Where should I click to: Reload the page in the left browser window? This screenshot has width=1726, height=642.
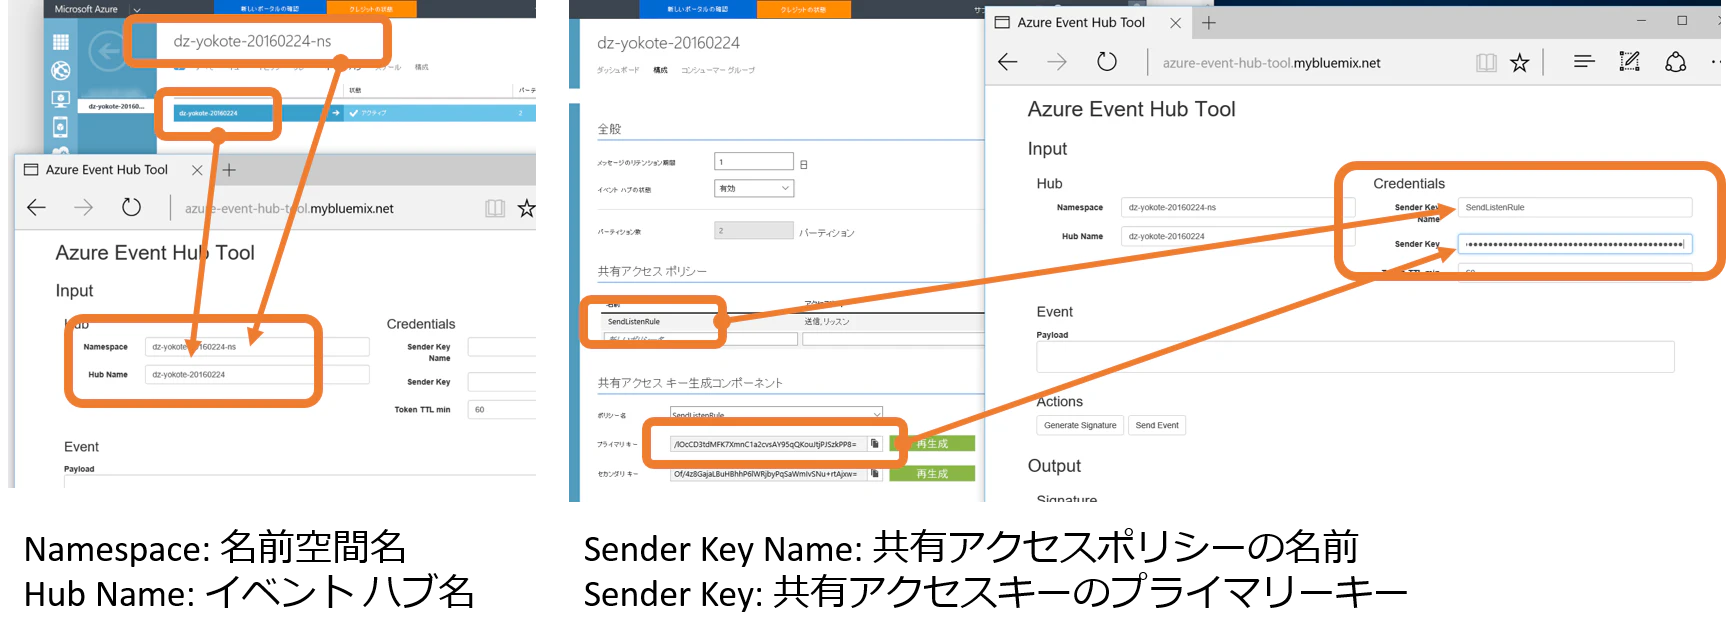click(131, 208)
